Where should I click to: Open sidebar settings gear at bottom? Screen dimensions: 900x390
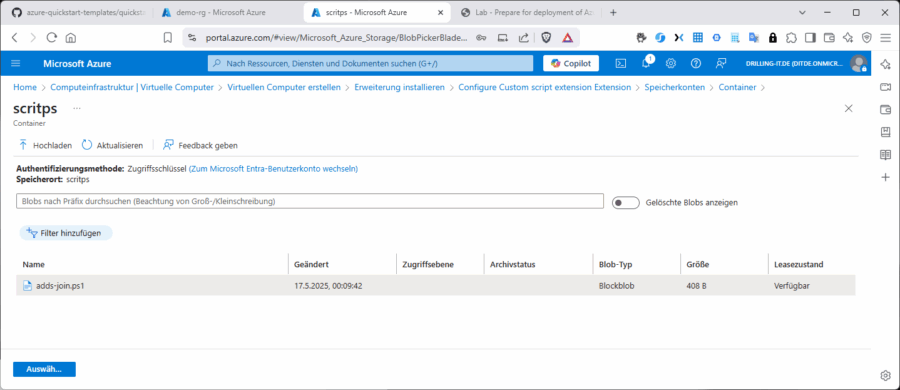click(885, 375)
